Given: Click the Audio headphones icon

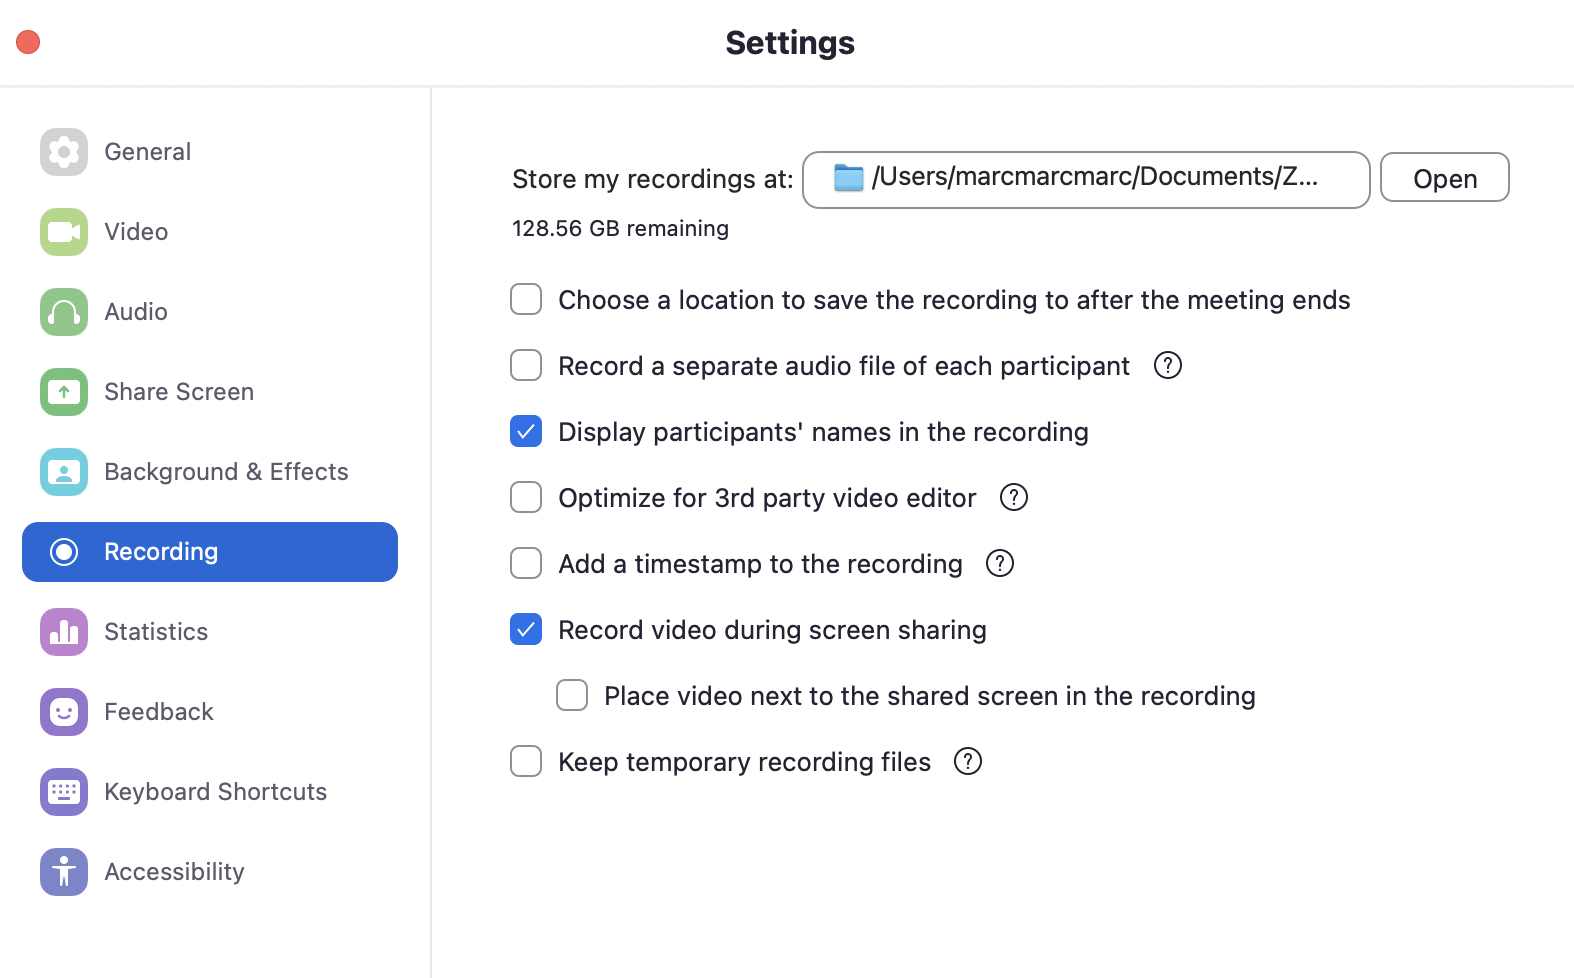Looking at the screenshot, I should point(64,312).
